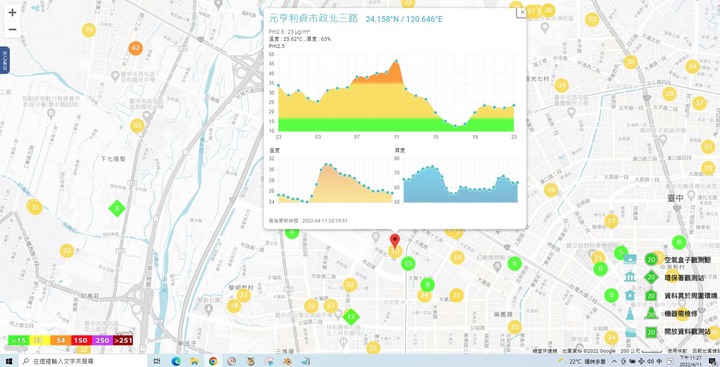Click the red 150 scale swatch
The image size is (720, 367).
(81, 340)
